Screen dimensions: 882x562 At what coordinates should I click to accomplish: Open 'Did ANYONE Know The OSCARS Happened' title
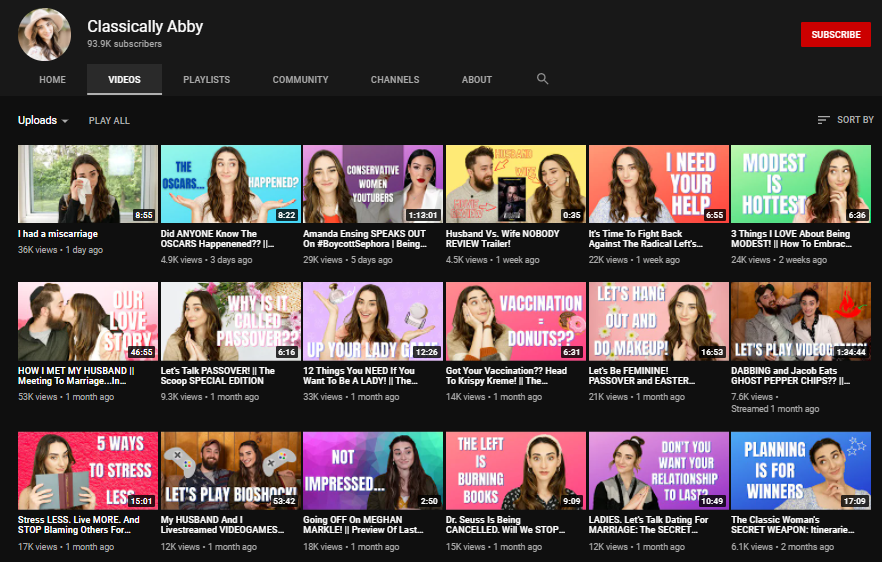click(217, 239)
